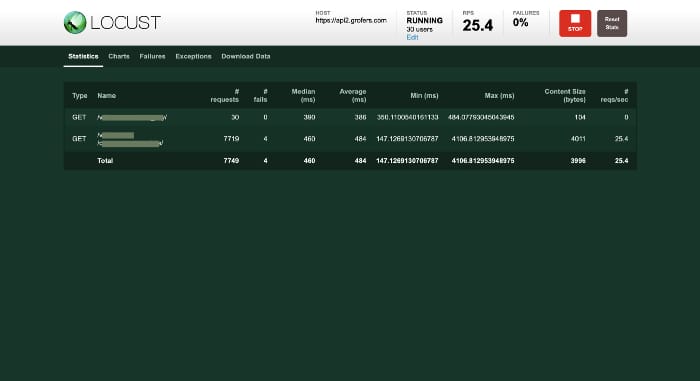700x381 pixels.
Task: Sort by Min (ms) column header
Action: coord(424,96)
